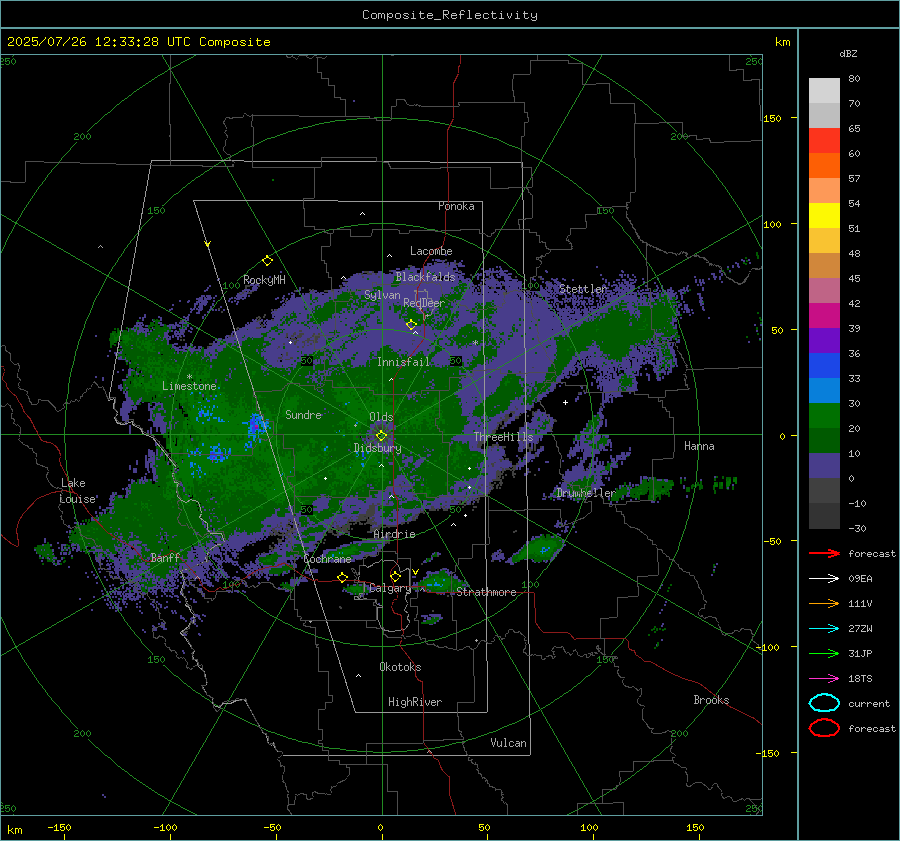The width and height of the screenshot is (900, 841).
Task: Click the 20 dBZ green swatch
Action: click(x=824, y=416)
